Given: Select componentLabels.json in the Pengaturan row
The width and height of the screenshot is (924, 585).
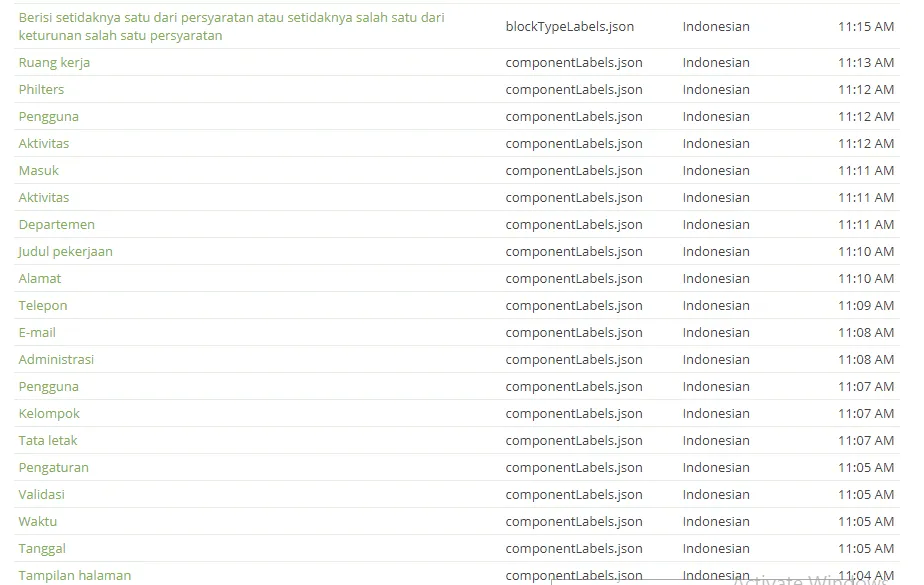Looking at the screenshot, I should 574,468.
